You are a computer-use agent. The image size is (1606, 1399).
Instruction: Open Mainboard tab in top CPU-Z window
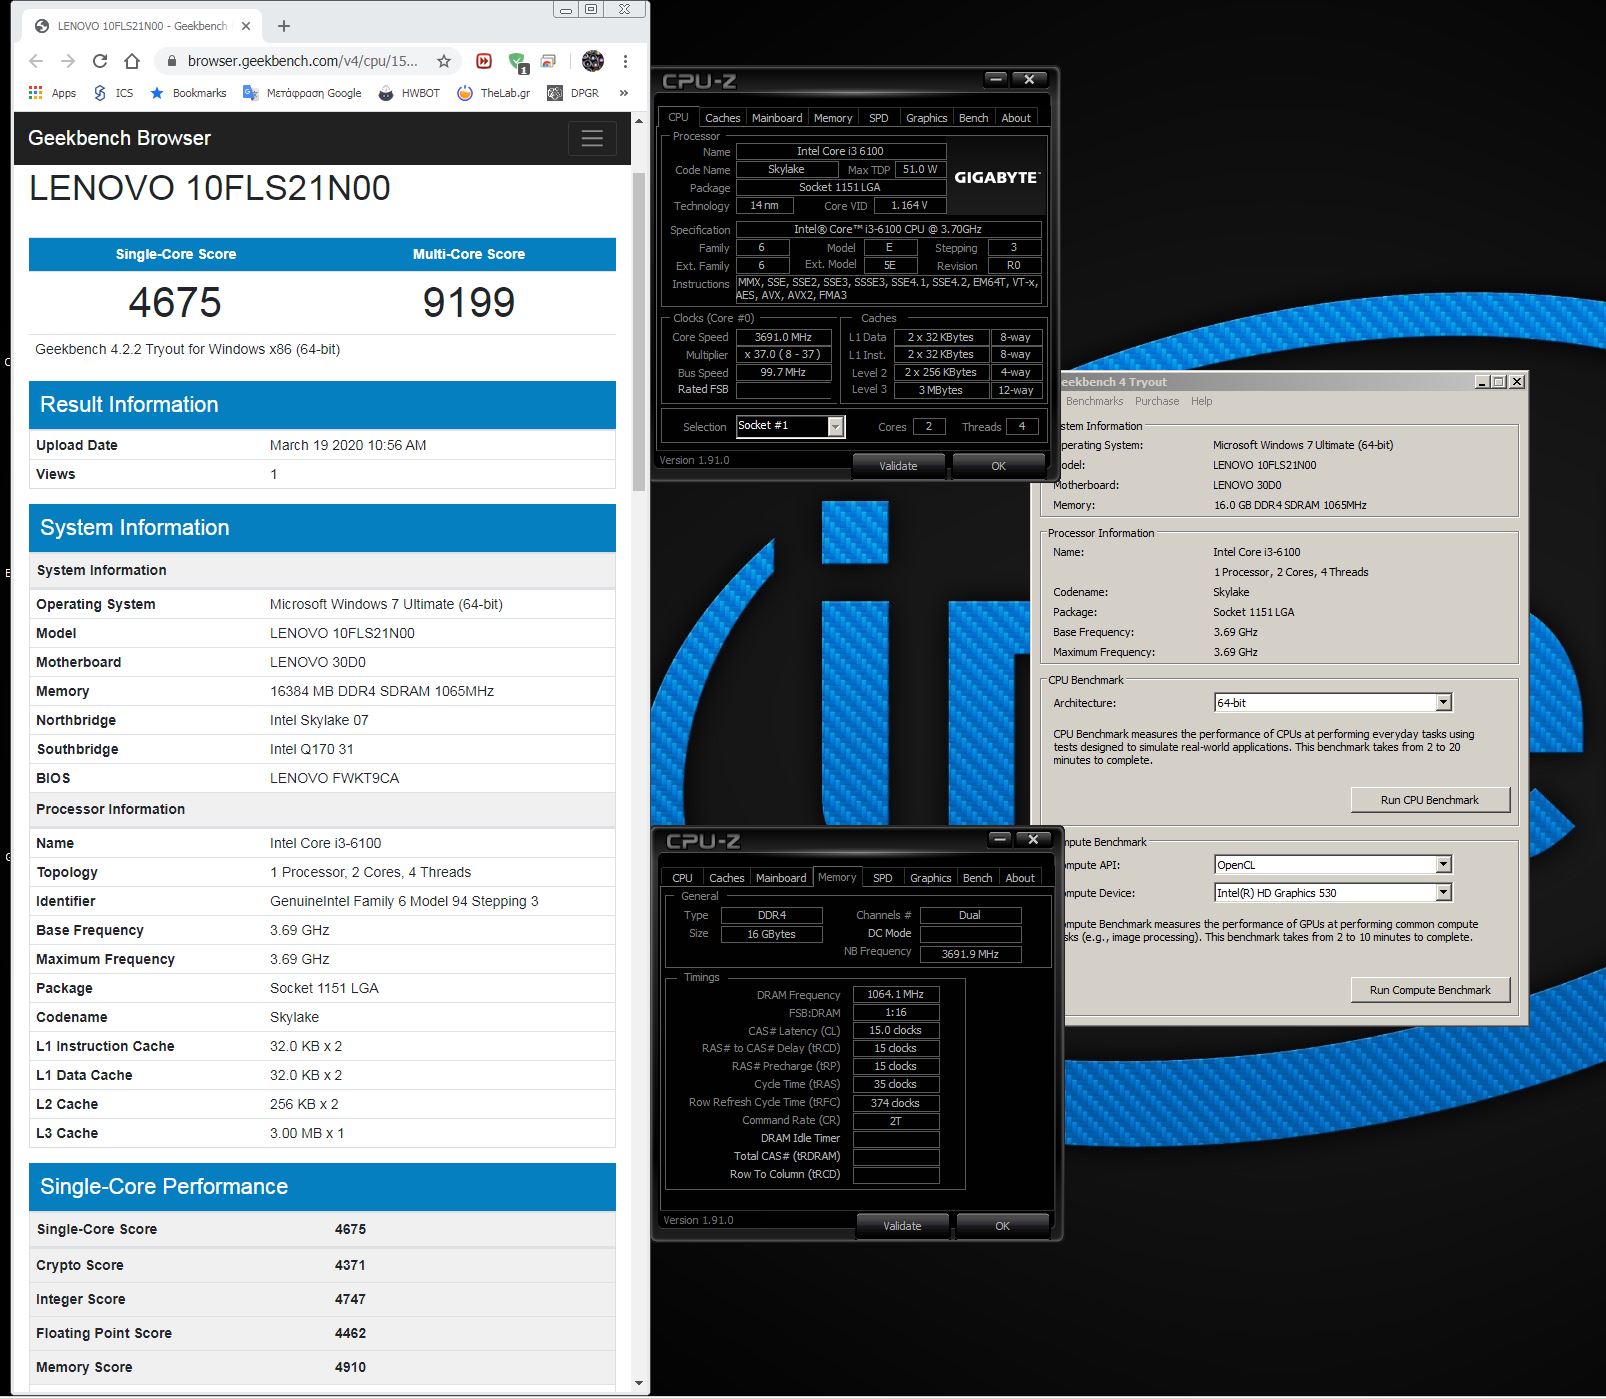point(777,118)
